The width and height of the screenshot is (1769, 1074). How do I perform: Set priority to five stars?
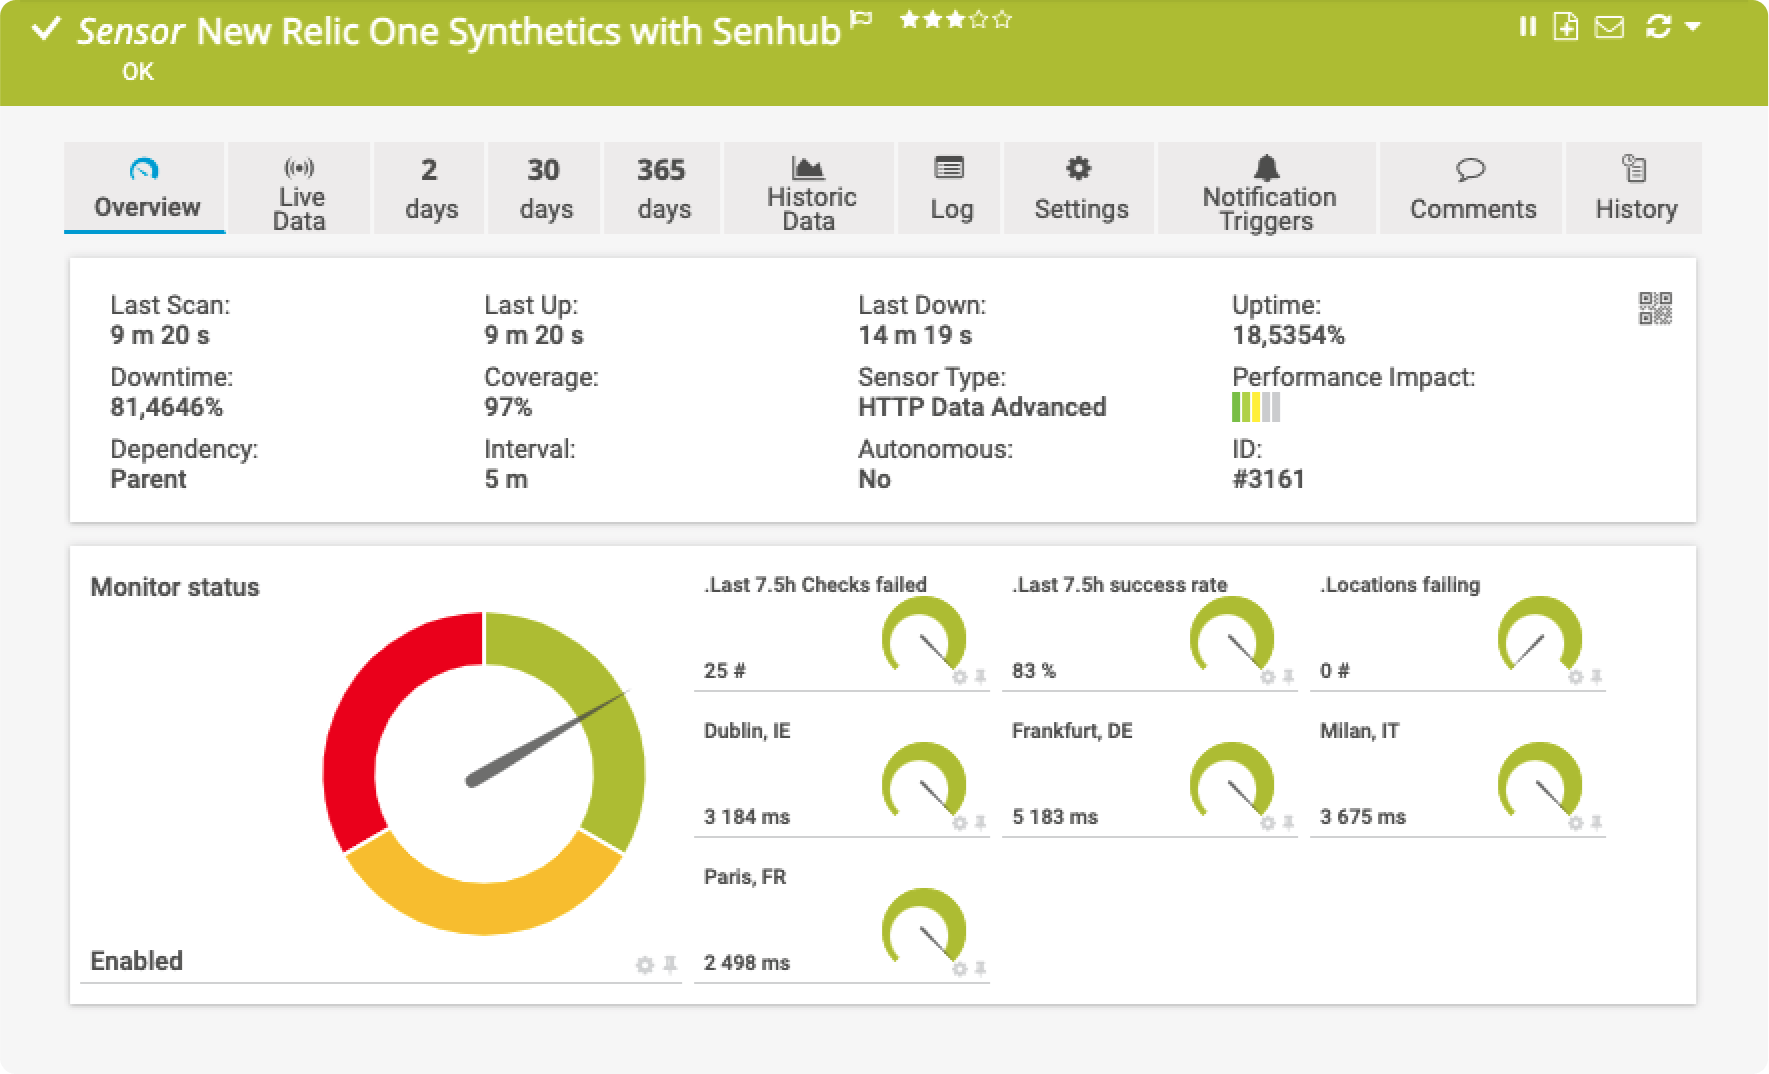[1003, 19]
